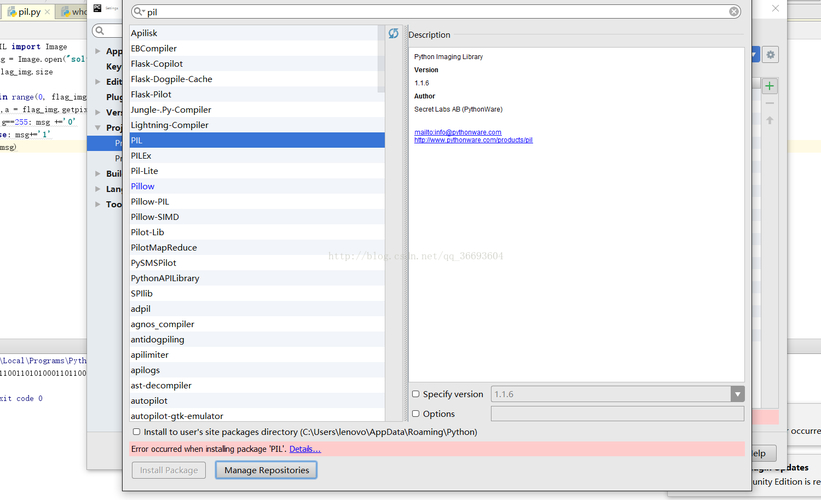821x500 pixels.
Task: Open the error Details link
Action: 305,450
